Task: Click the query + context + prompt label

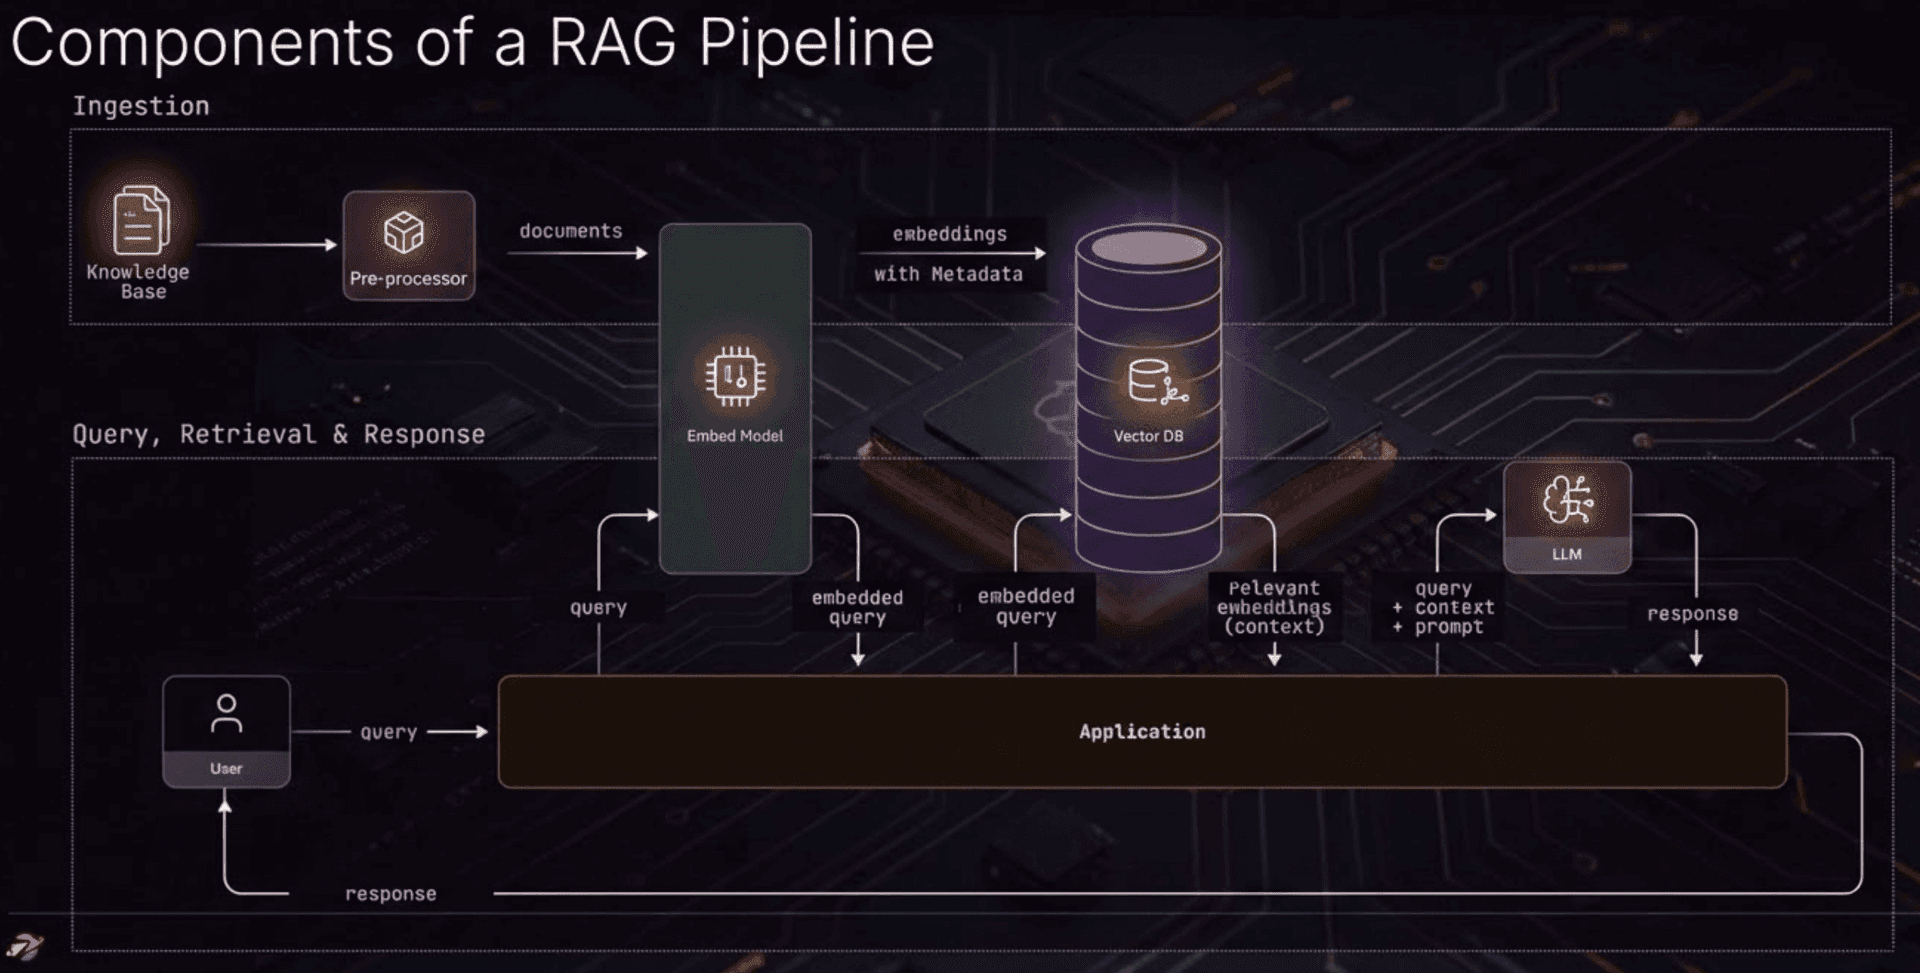Action: (x=1441, y=607)
